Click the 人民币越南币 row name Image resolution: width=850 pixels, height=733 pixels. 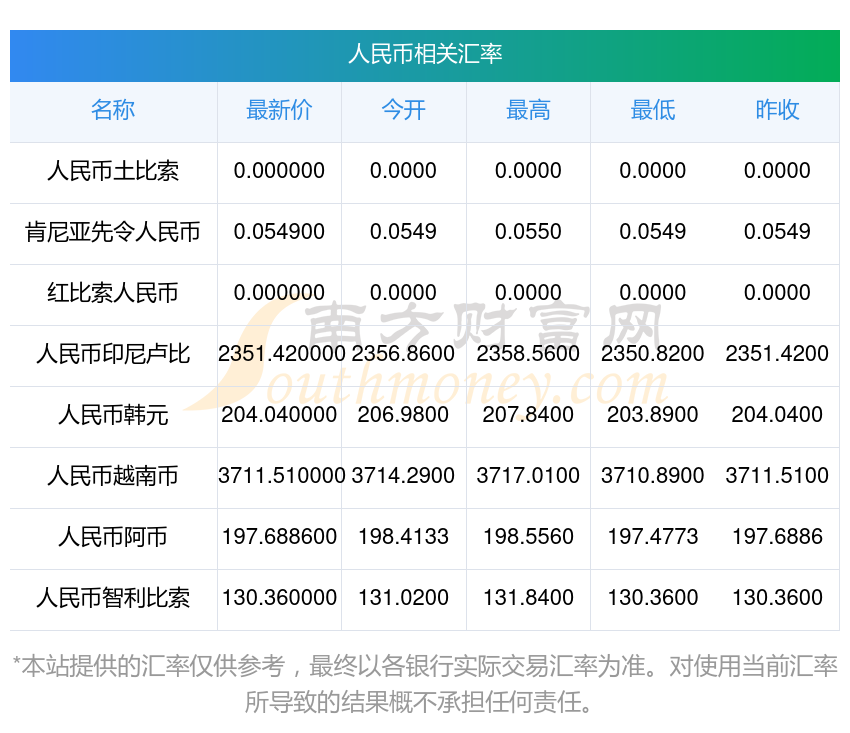(113, 476)
